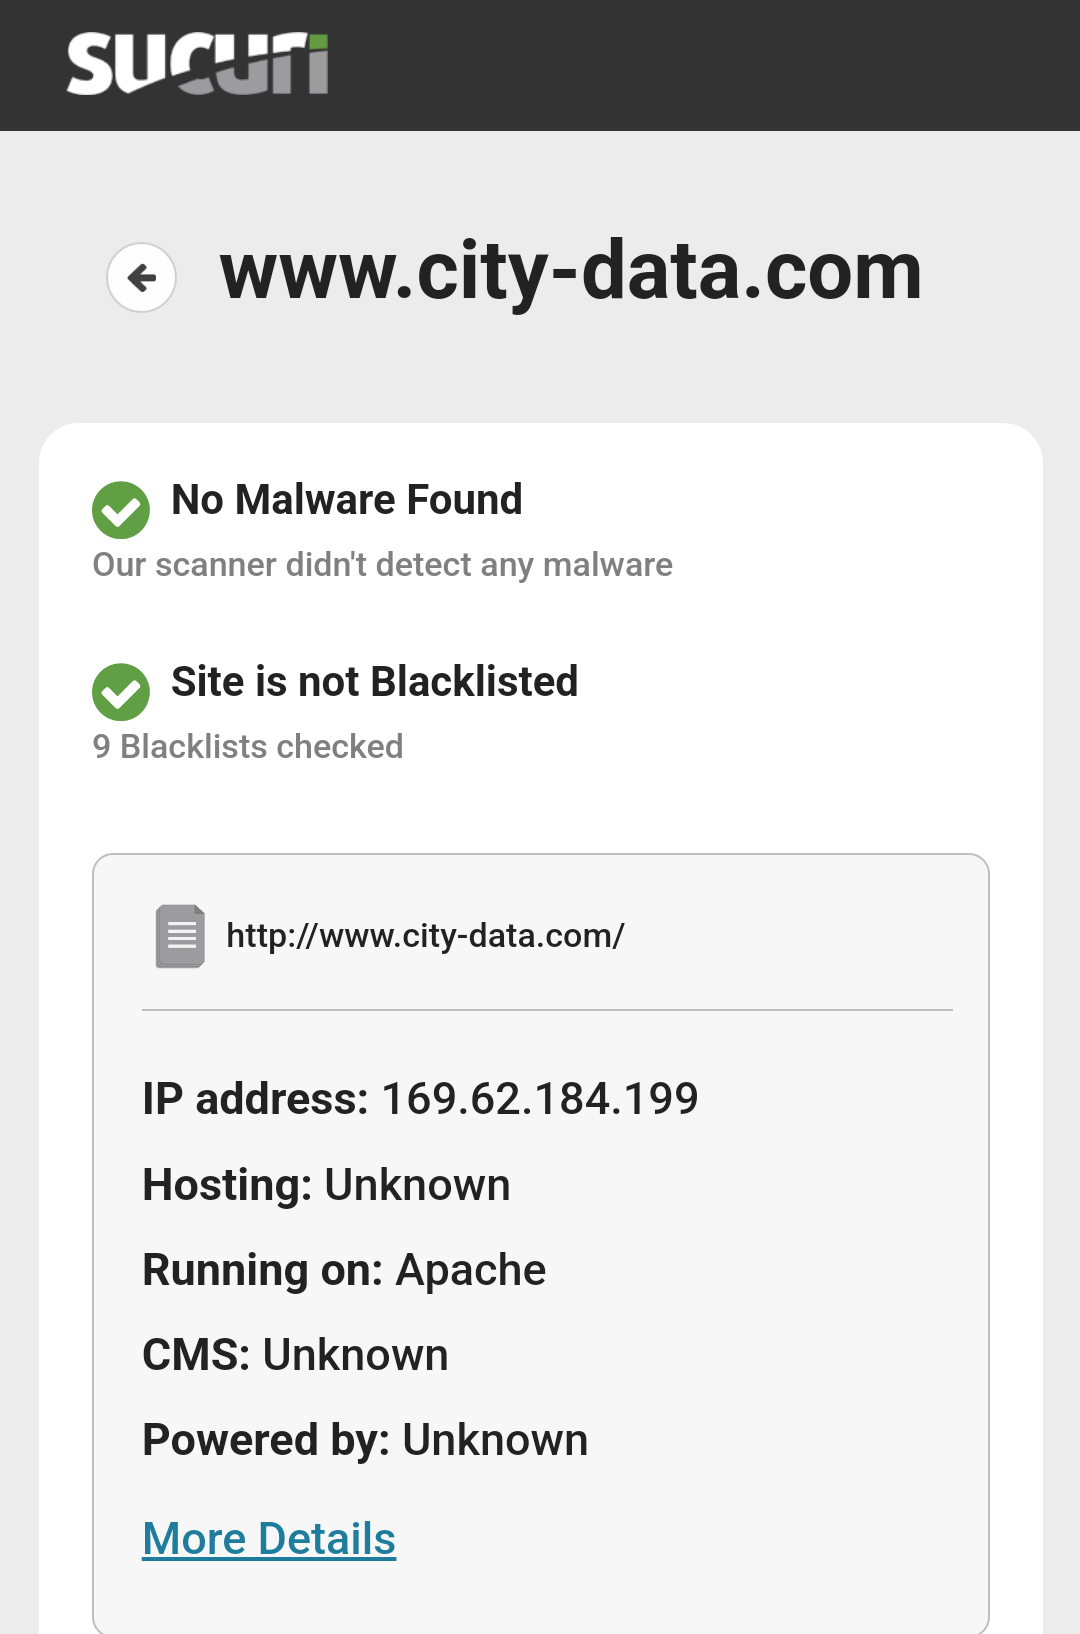This screenshot has height=1634, width=1080.
Task: Click the Site is not Blacklisted heading
Action: (375, 681)
